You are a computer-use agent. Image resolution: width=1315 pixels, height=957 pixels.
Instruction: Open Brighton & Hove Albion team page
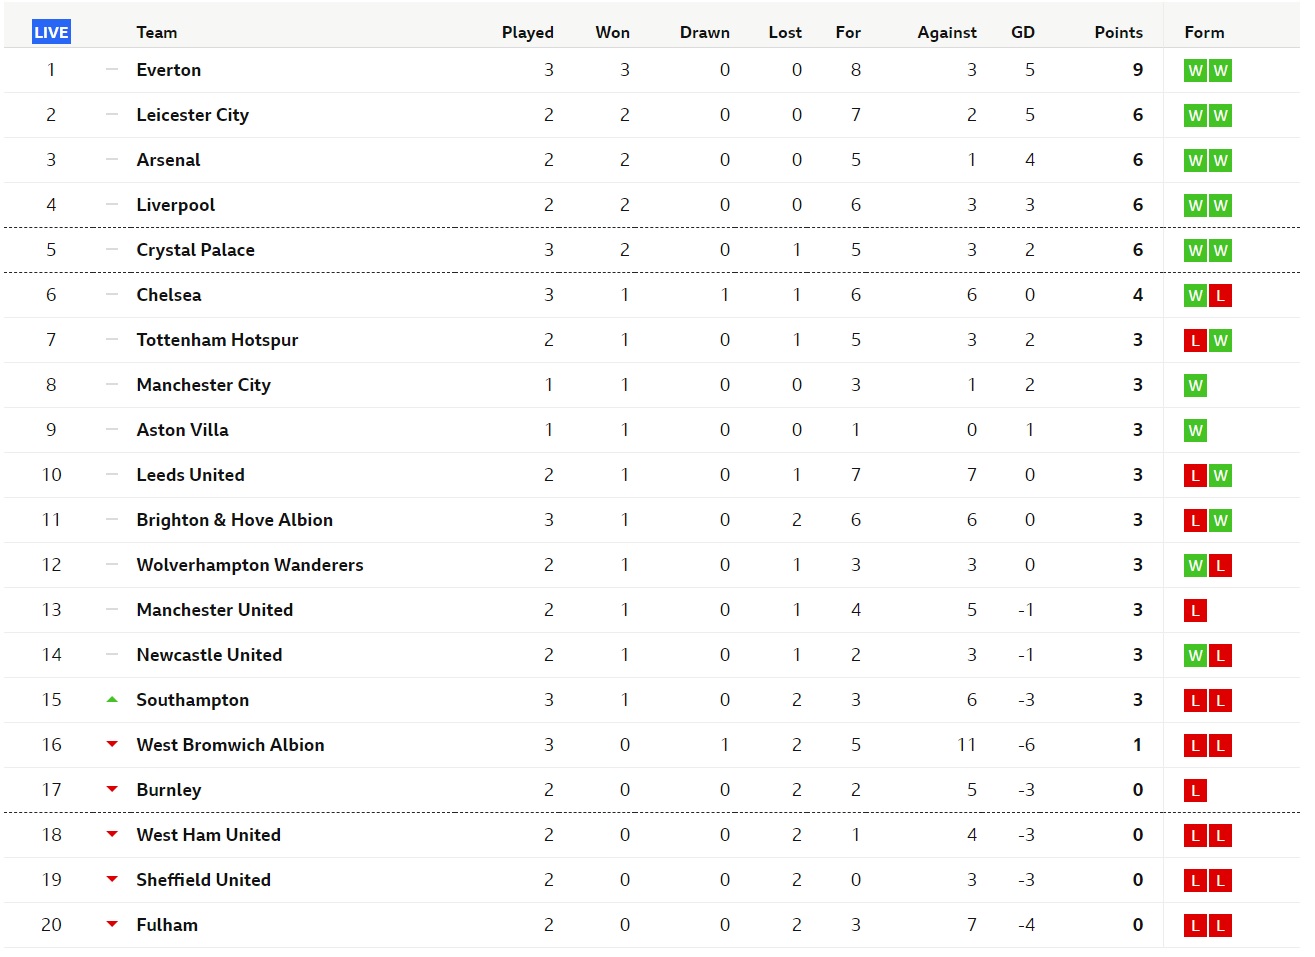235,520
